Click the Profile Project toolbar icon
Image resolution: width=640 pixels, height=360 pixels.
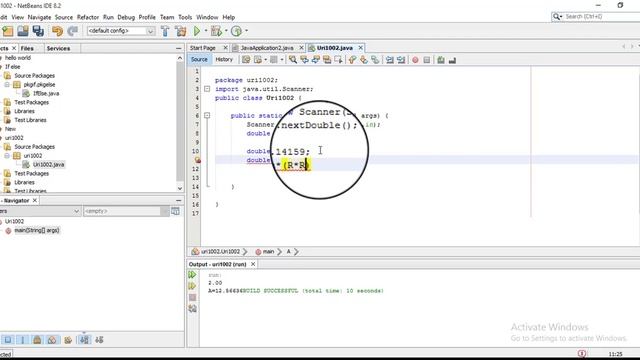(x=236, y=31)
